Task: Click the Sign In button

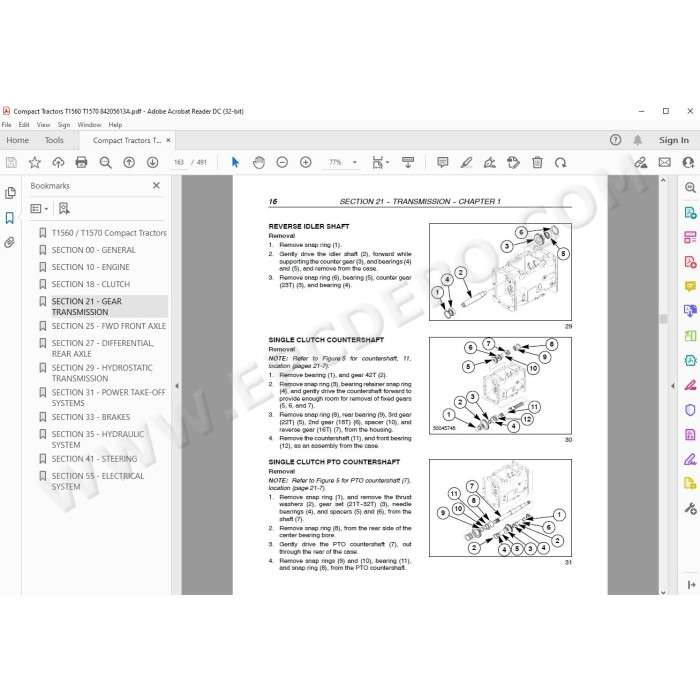Action: (x=674, y=140)
